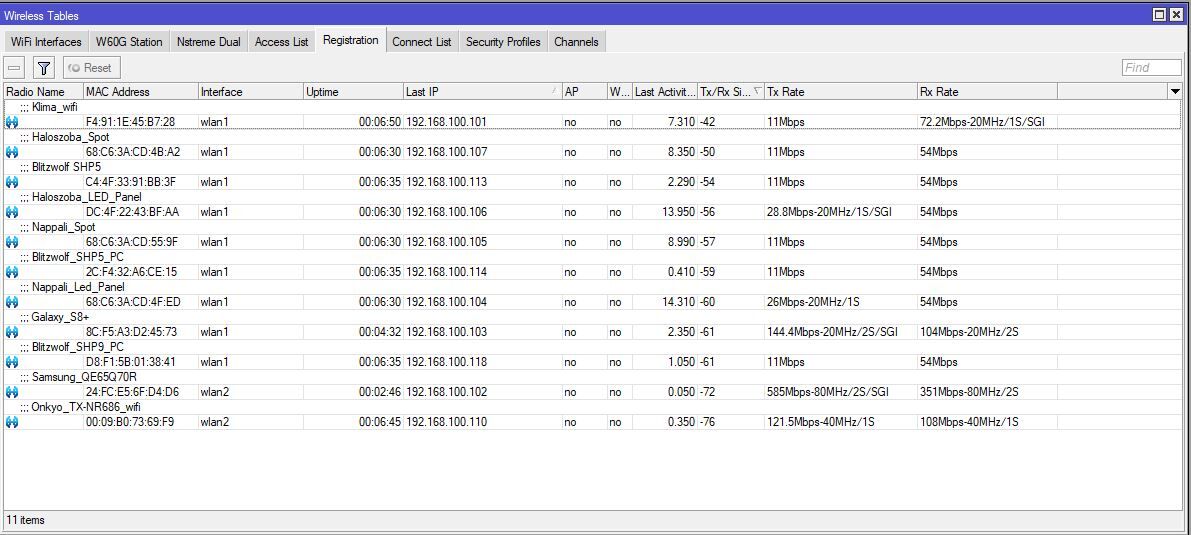Click the client icon for DC:4F:22:43:BF:AA row

tap(11, 212)
